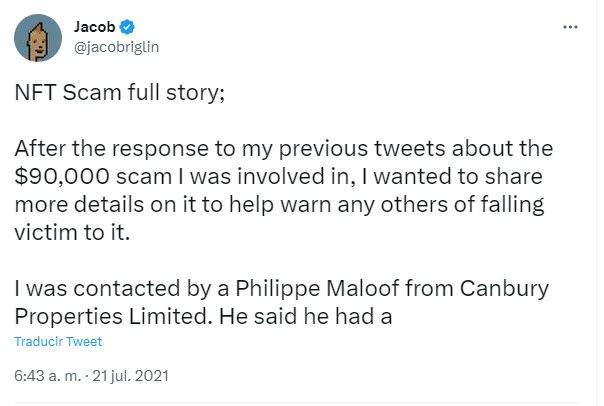This screenshot has width=604, height=406.
Task: Click the blue verified badge icon
Action: pyautogui.click(x=129, y=26)
